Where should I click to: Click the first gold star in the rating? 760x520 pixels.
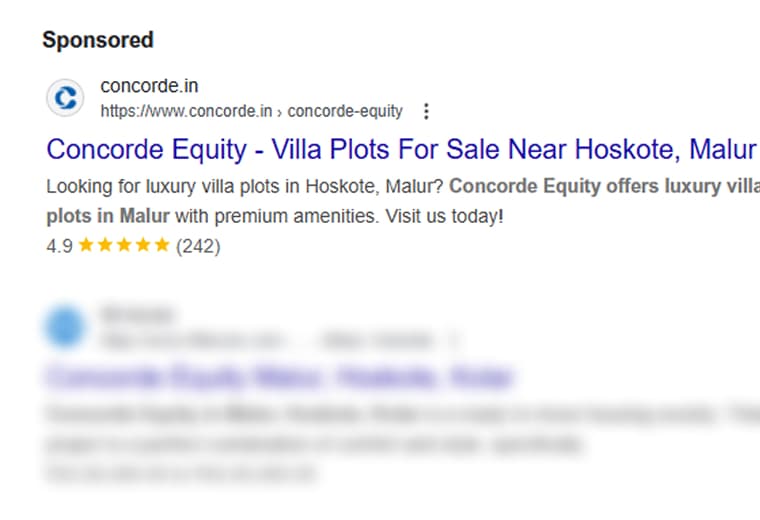click(86, 245)
